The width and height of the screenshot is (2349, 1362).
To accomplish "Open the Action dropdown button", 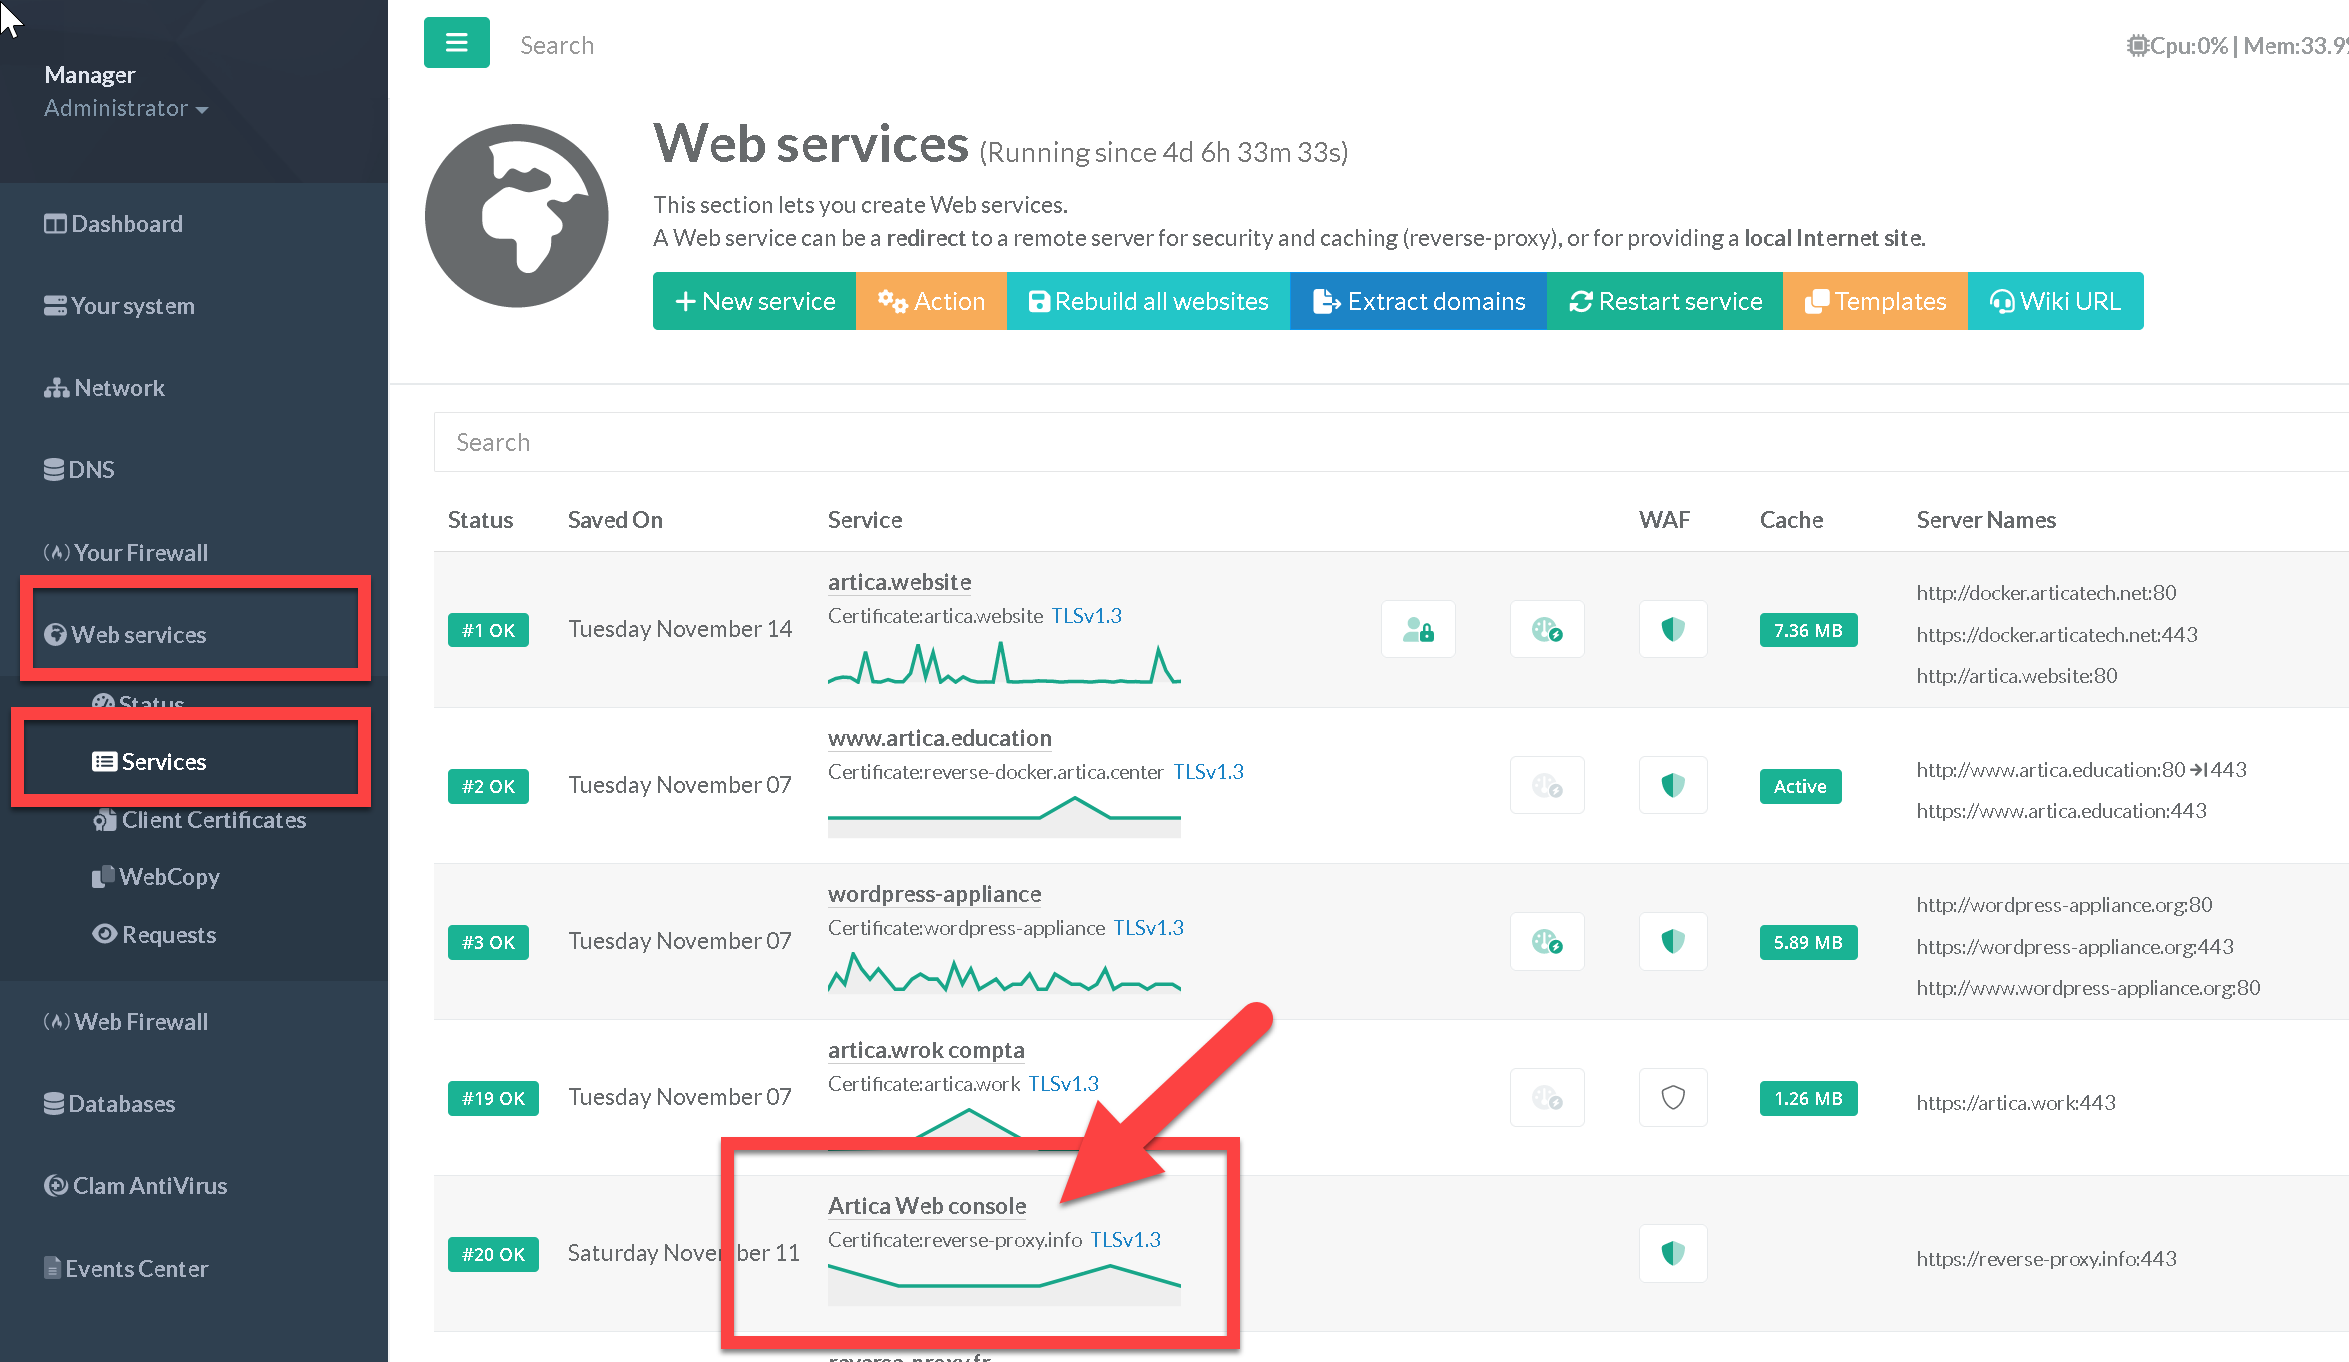I will [x=931, y=301].
